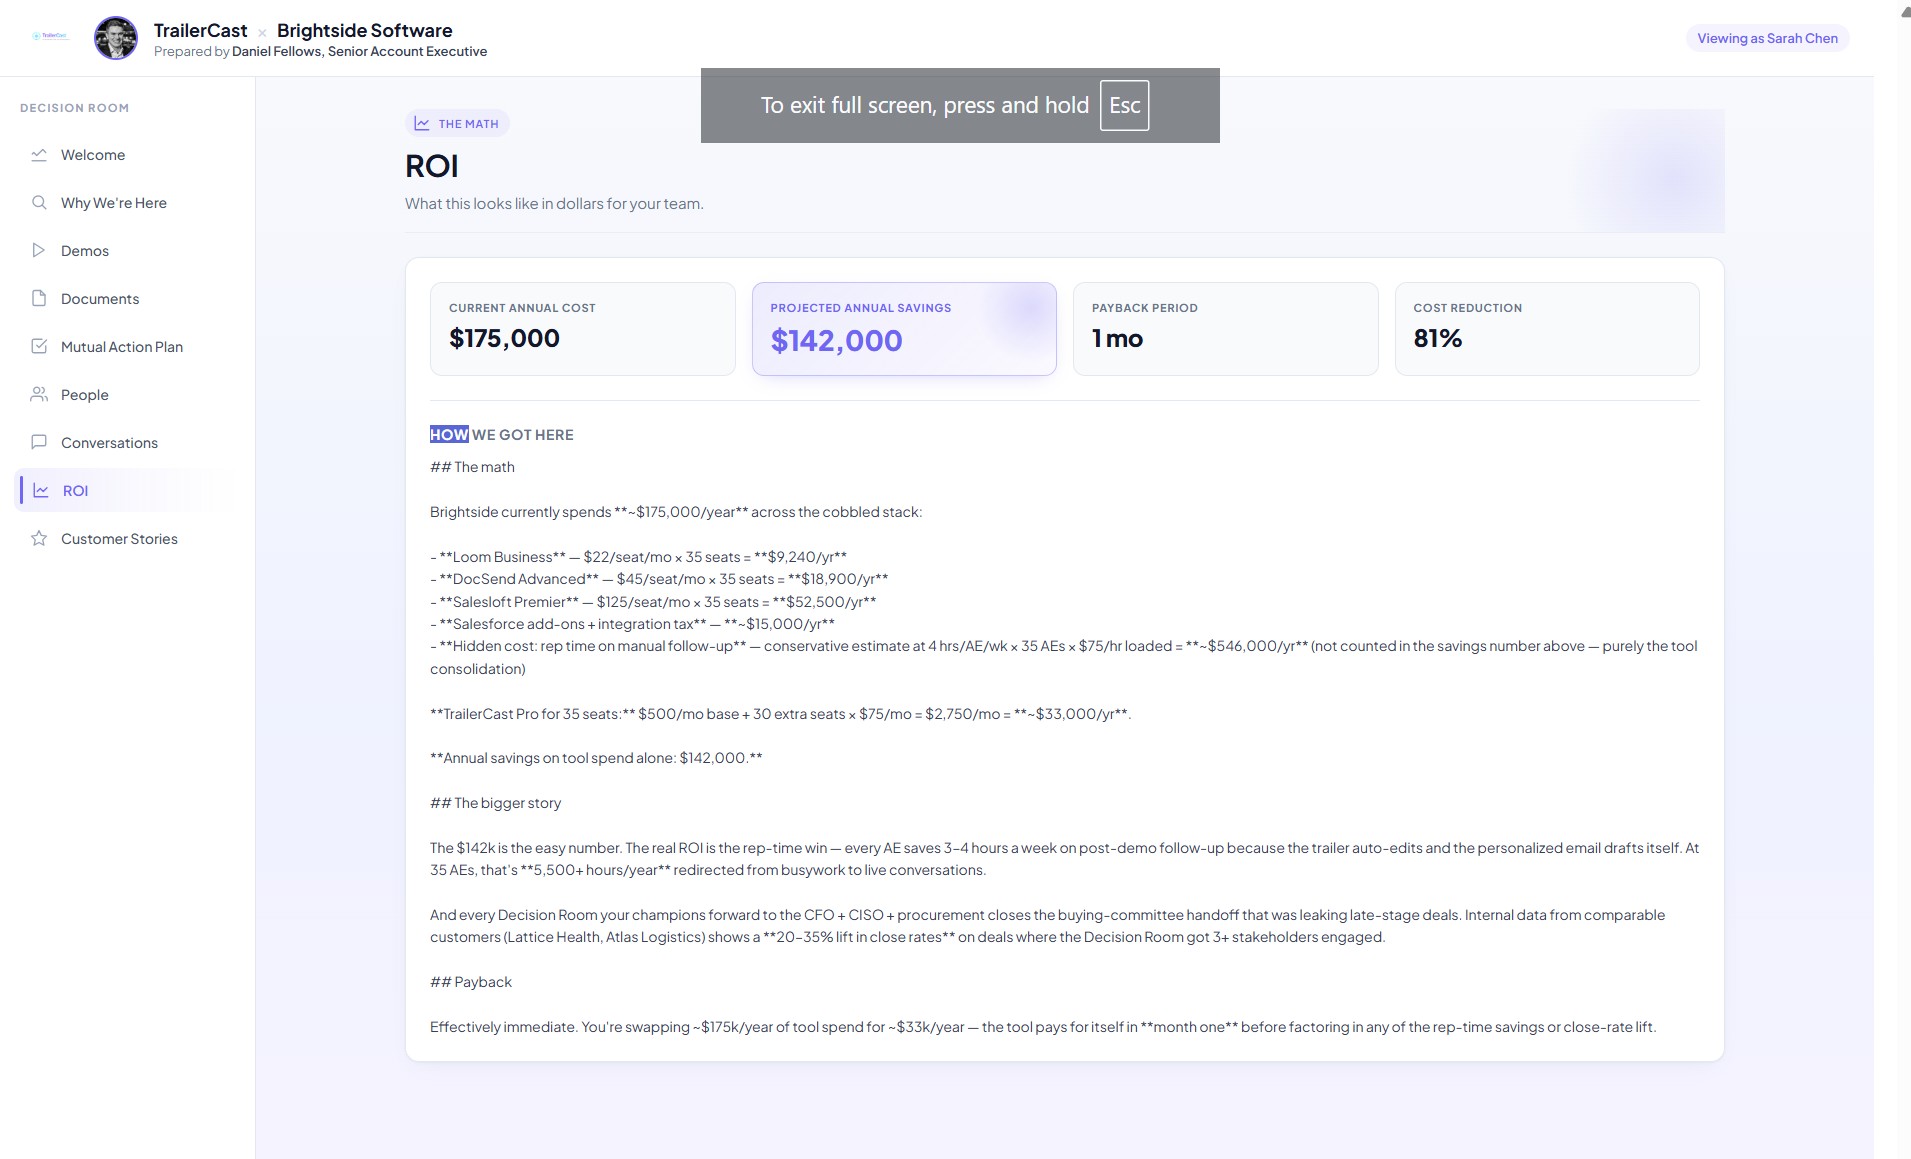This screenshot has width=1911, height=1159.
Task: Click the DECISION ROOM sidebar heading
Action: click(74, 108)
